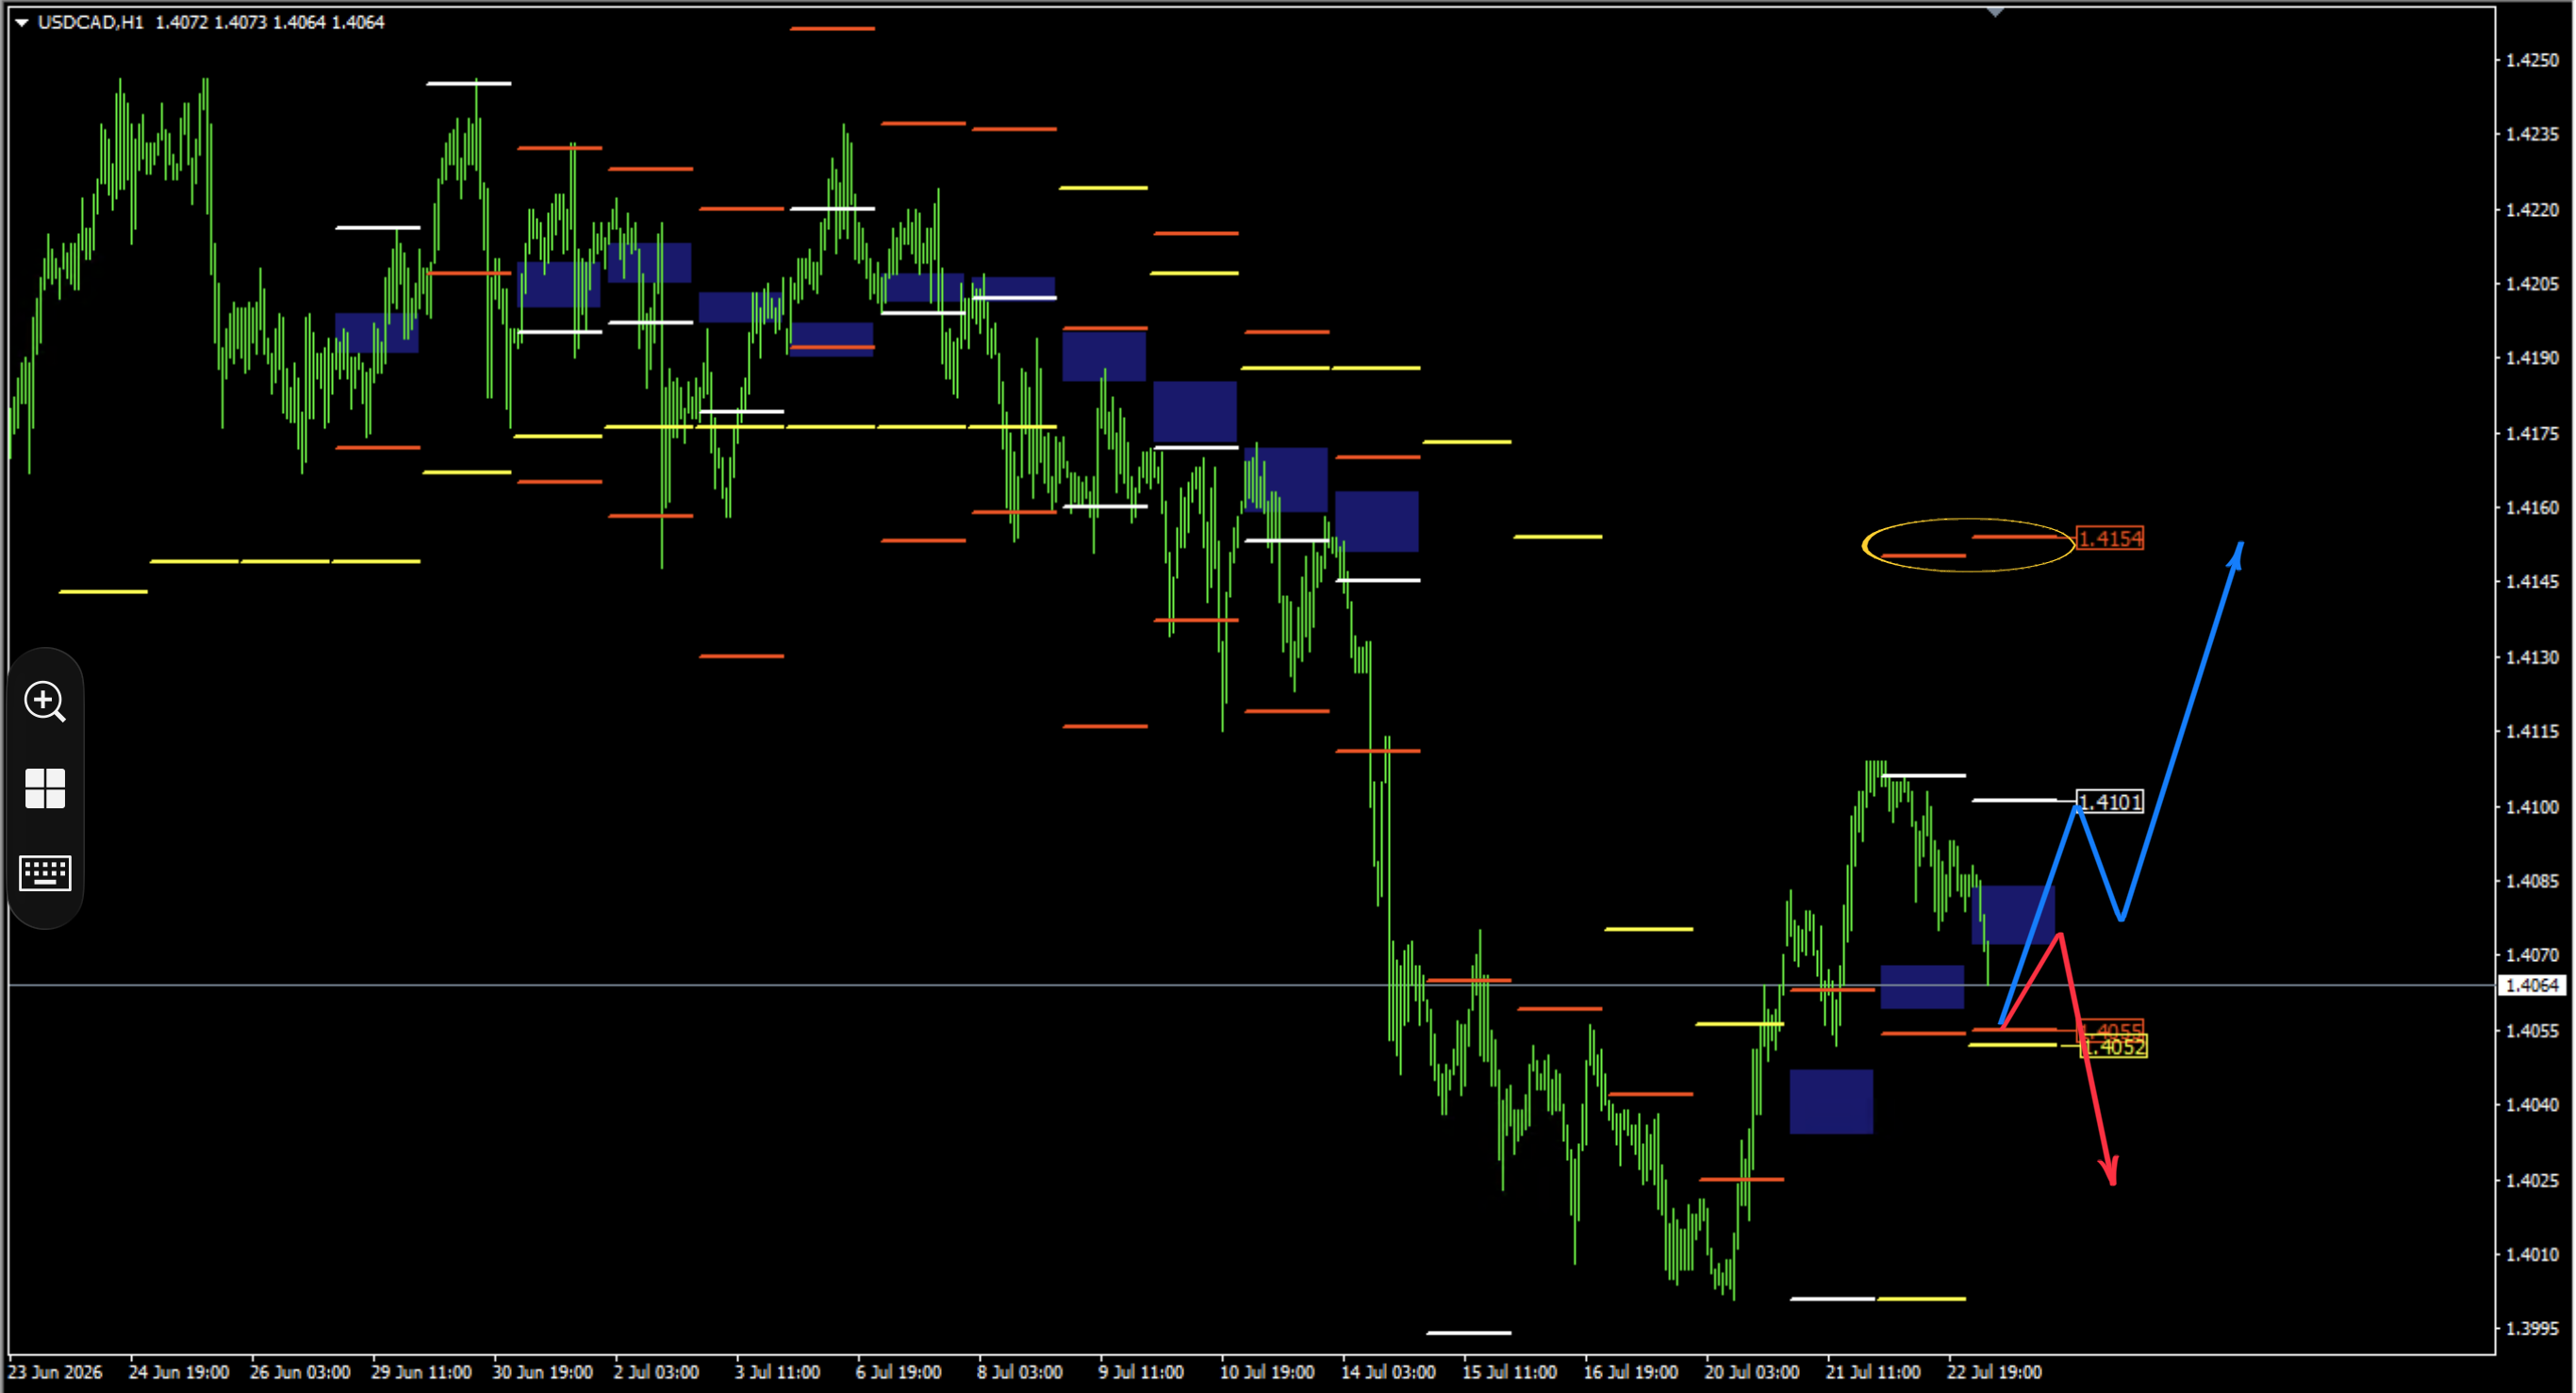Click the chart shift triangle marker at top
2576x1393 pixels.
[1995, 12]
